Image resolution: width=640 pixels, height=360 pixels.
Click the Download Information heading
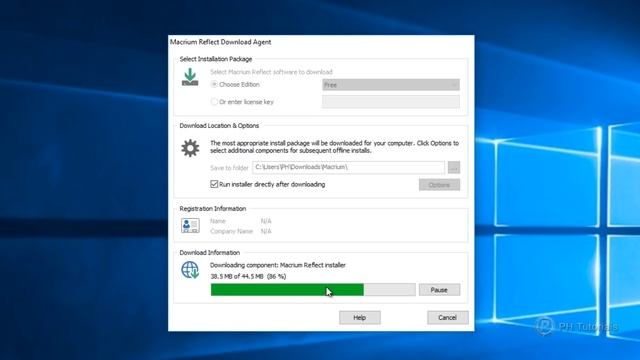(210, 253)
